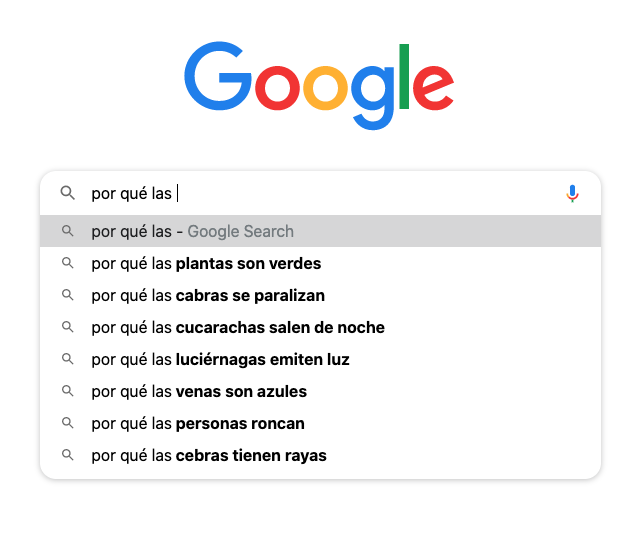The width and height of the screenshot is (639, 537).
Task: Click the microphone voice search icon
Action: pos(572,194)
